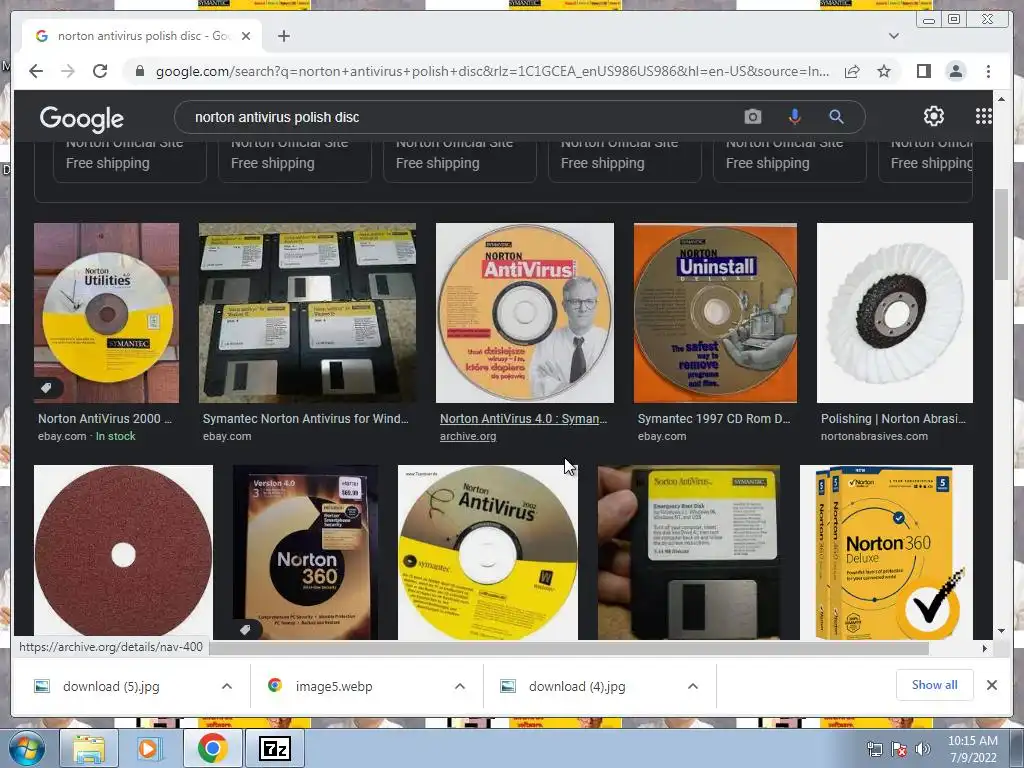Click the Google logo

click(82, 118)
